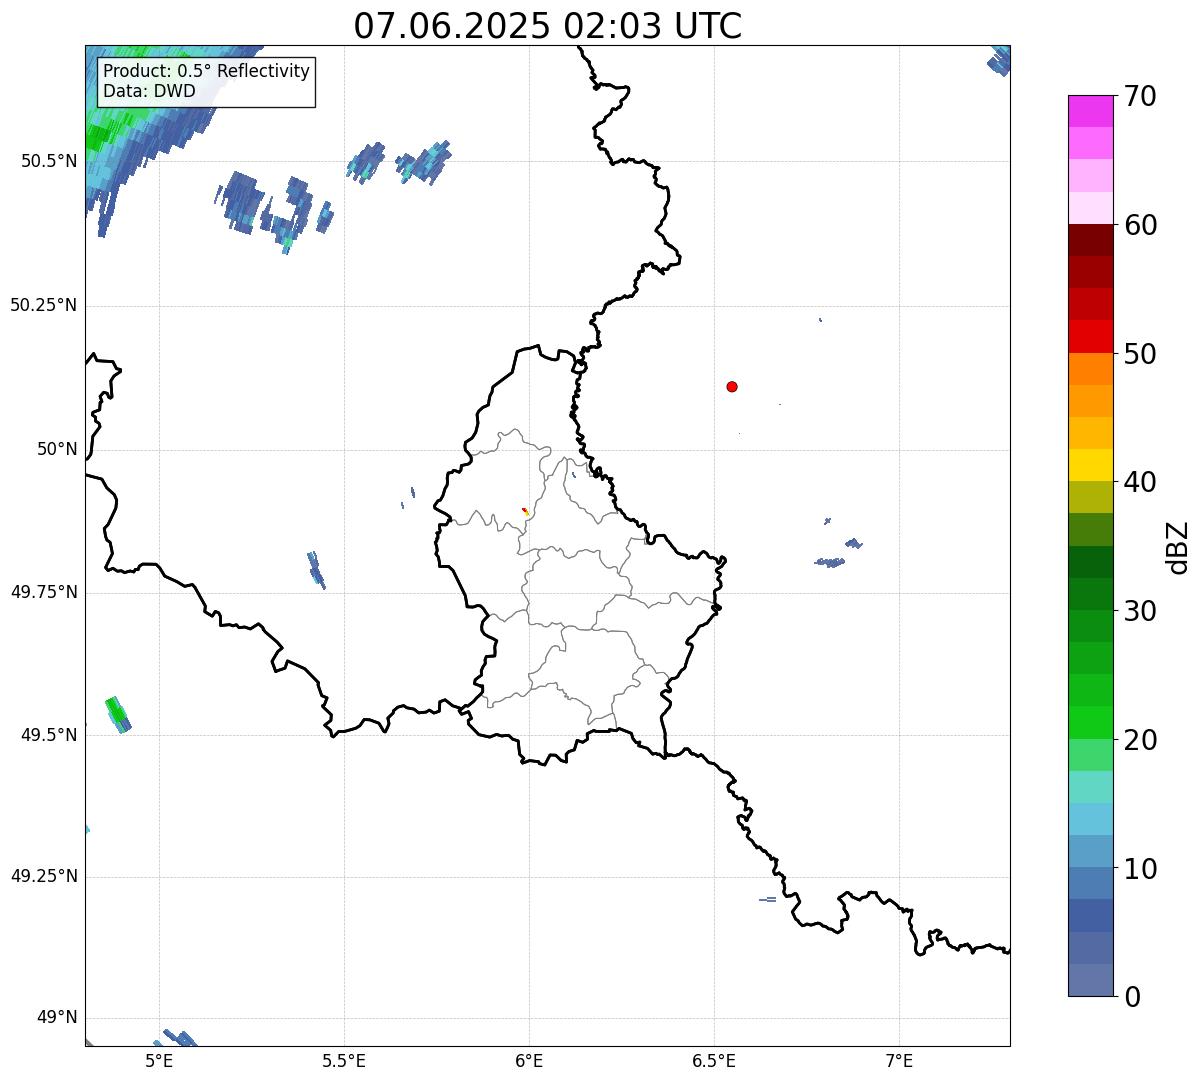Click the 49.5°N latitude label
This screenshot has height=1081, width=1202.
[48, 735]
